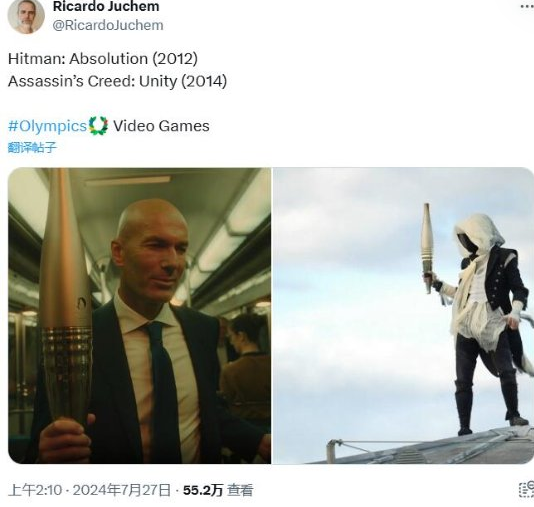Image resolution: width=534 pixels, height=507 pixels.
Task: Click the Assassin's Creed: Unity (2014) line
Action: pyautogui.click(x=117, y=81)
